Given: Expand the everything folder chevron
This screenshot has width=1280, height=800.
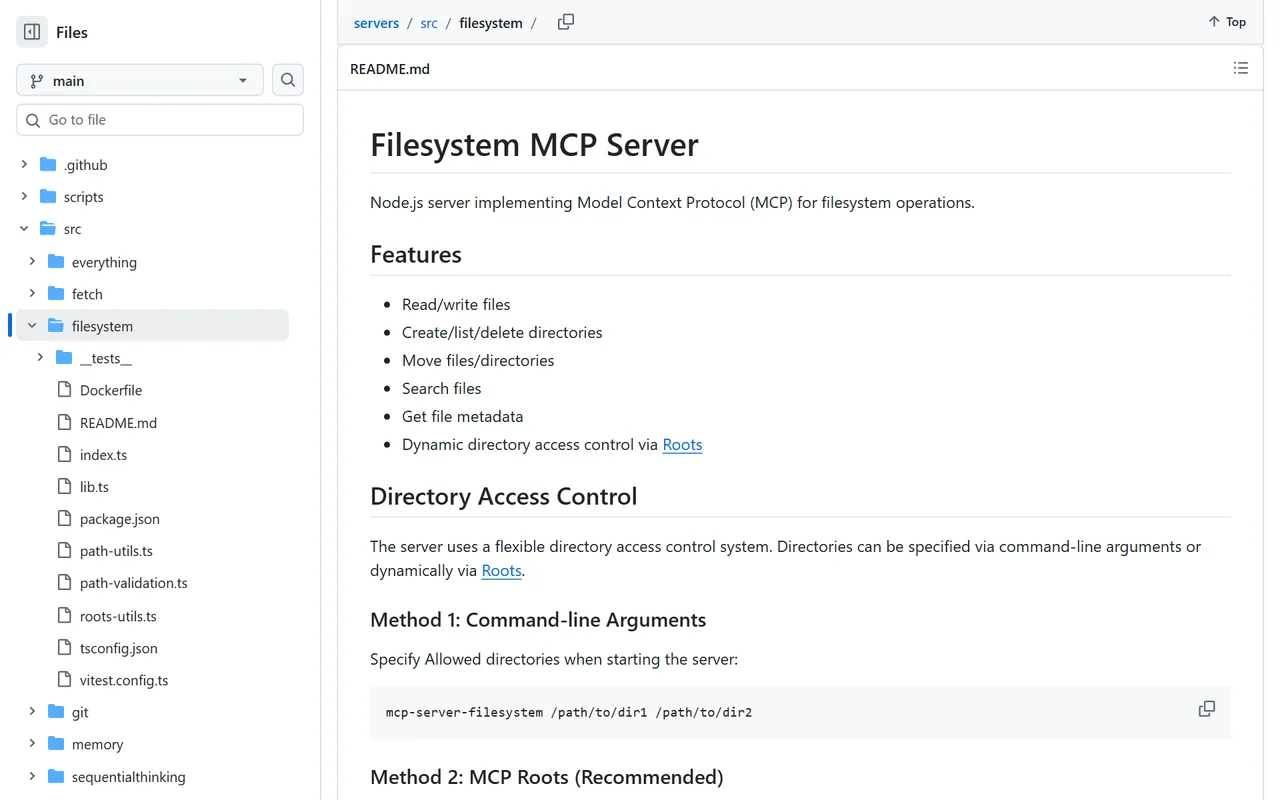Looking at the screenshot, I should [32, 261].
